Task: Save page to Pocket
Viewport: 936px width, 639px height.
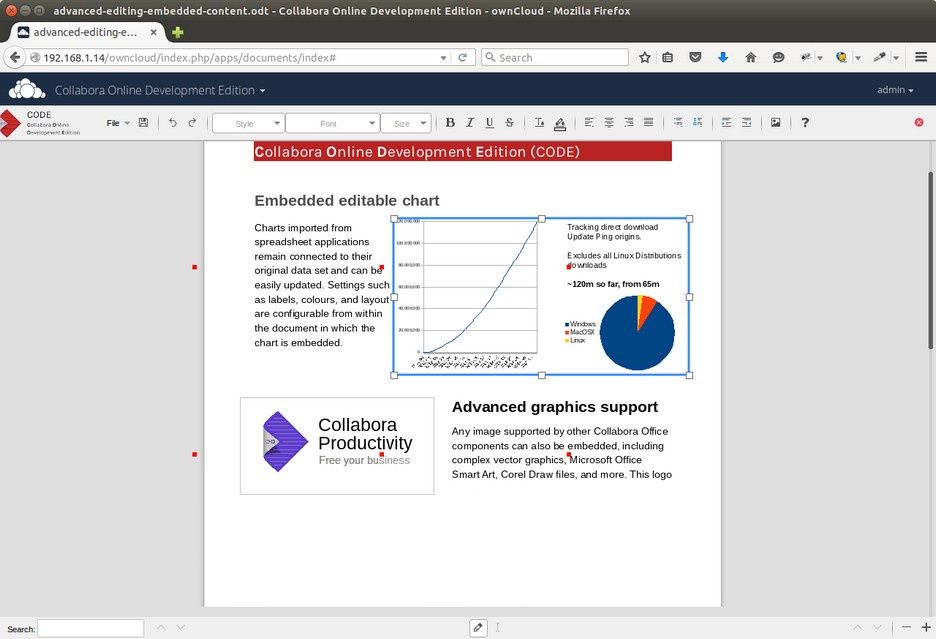Action: click(695, 57)
